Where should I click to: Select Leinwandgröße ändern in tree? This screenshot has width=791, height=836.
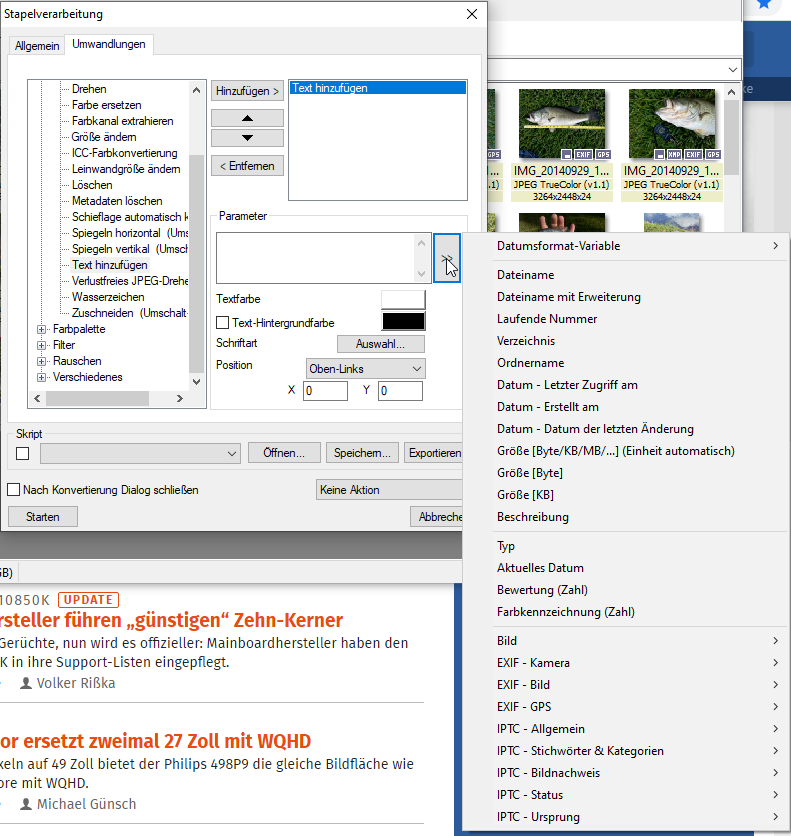point(126,169)
